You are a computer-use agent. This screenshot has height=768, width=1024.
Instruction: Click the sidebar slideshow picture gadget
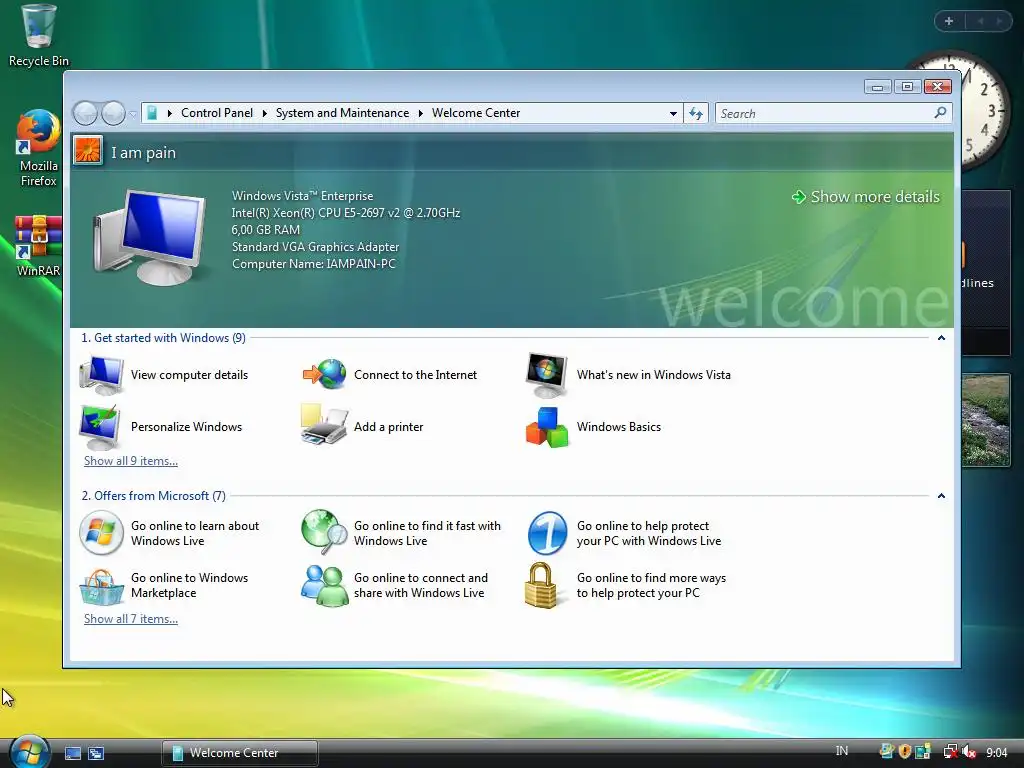click(x=986, y=420)
